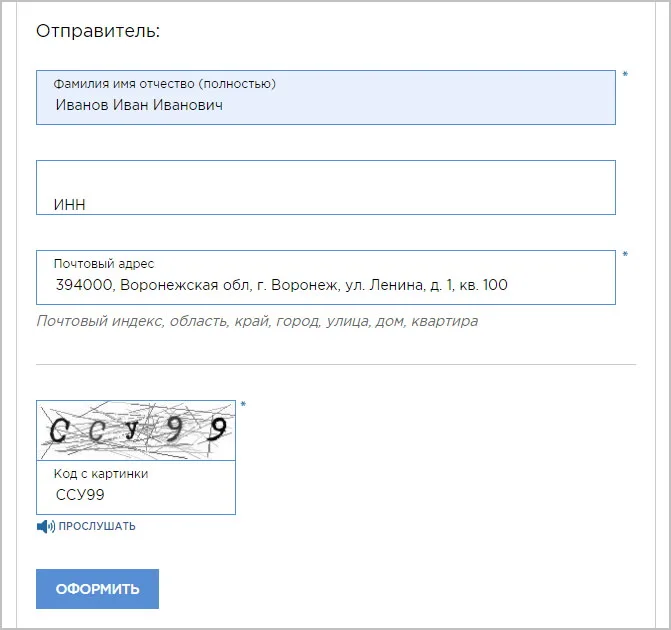
Task: Click the asterisk beside the name field
Action: 625,74
